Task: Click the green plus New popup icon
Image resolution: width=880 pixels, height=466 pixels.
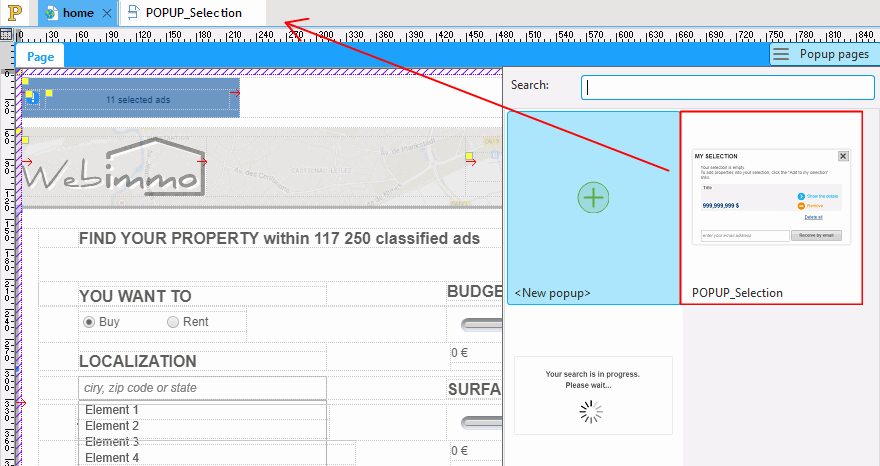Action: (594, 198)
